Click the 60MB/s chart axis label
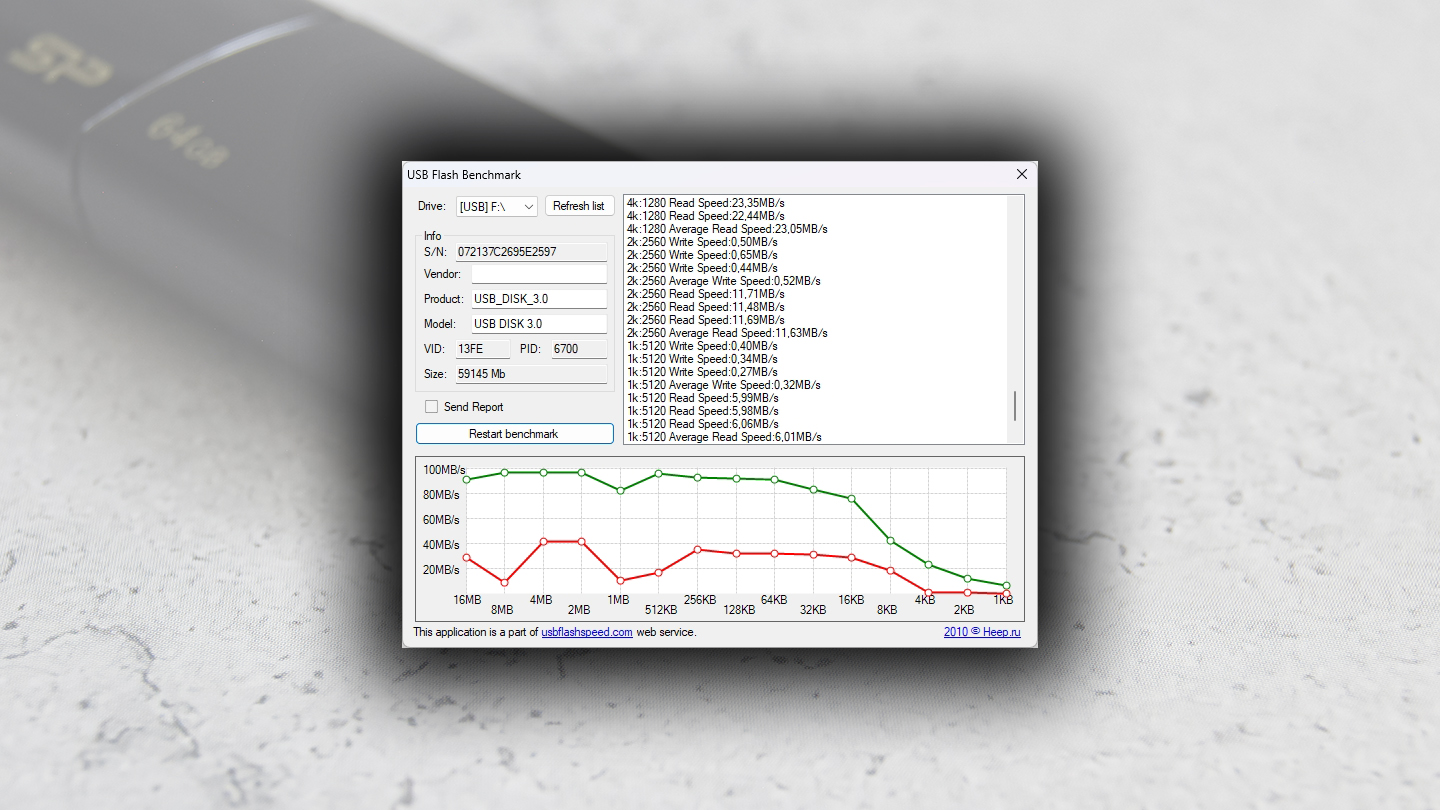1440x810 pixels. click(441, 520)
